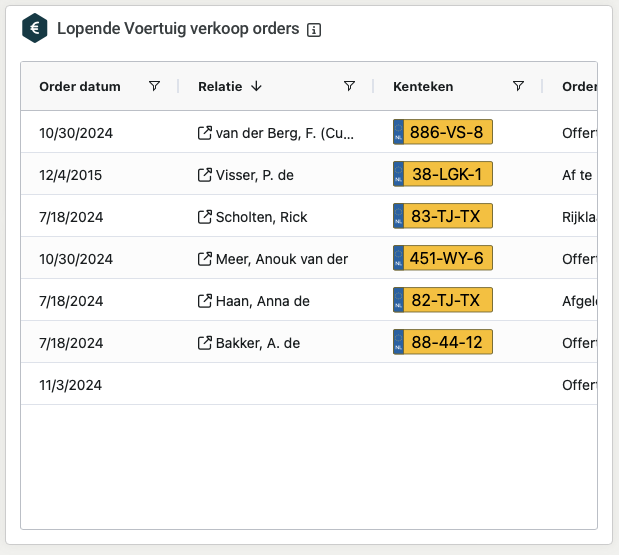619x555 pixels.
Task: Click license plate 88-44-12
Action: tap(443, 343)
